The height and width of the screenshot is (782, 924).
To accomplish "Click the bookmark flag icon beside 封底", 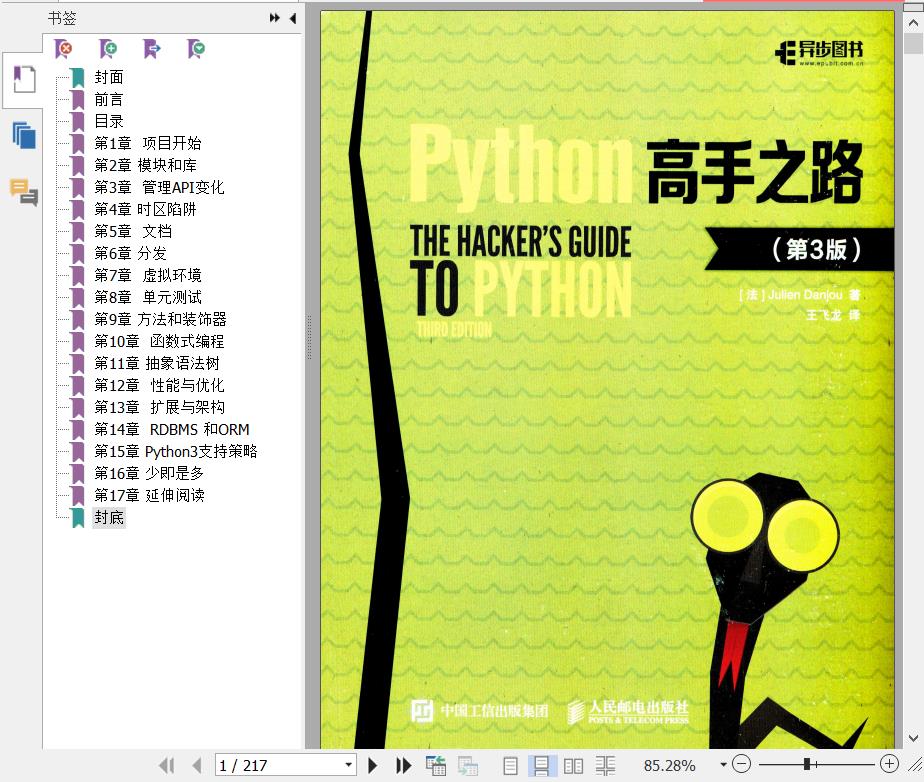I will point(78,517).
